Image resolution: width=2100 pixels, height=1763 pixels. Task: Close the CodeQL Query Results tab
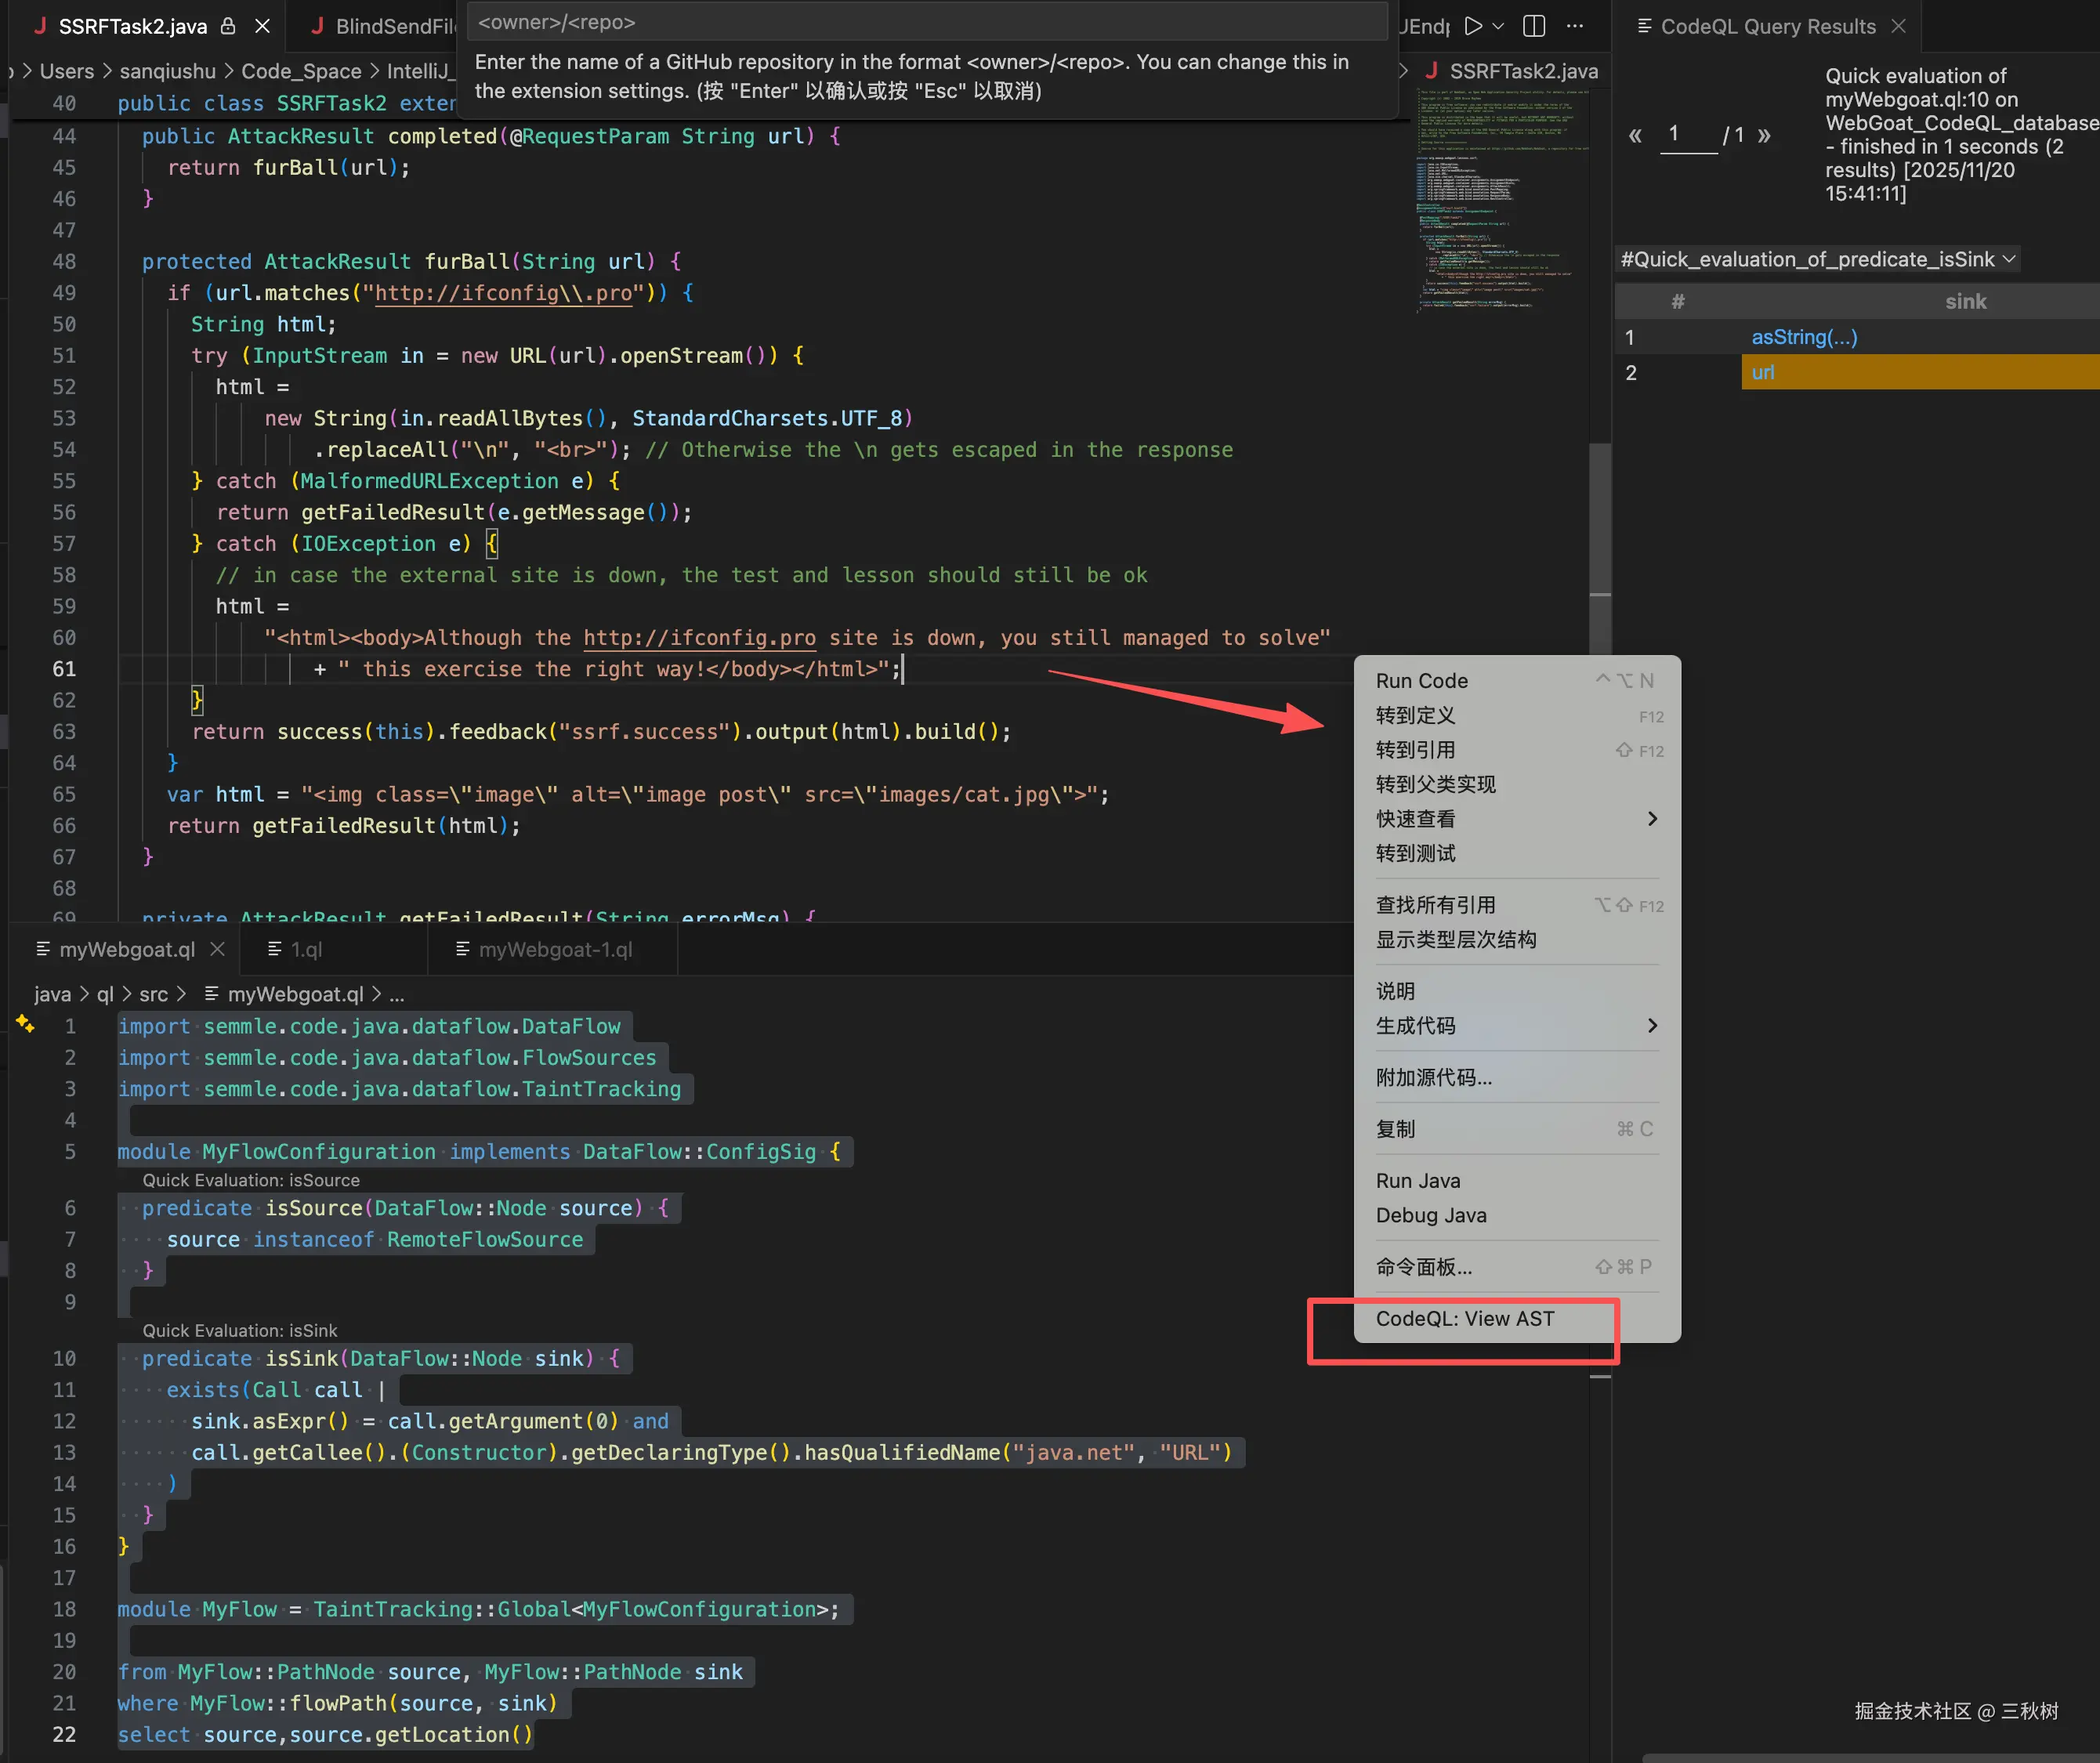tap(1899, 26)
